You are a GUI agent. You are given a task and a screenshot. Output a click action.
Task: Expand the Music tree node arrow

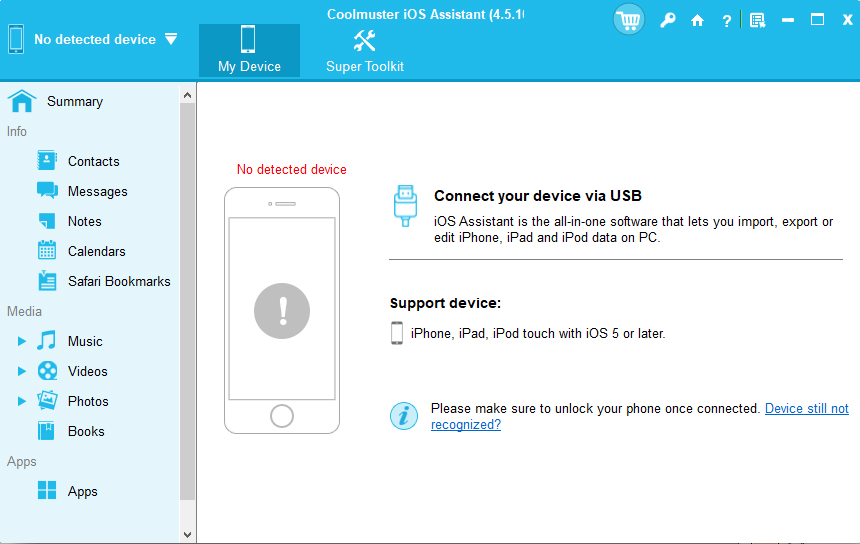(21, 341)
